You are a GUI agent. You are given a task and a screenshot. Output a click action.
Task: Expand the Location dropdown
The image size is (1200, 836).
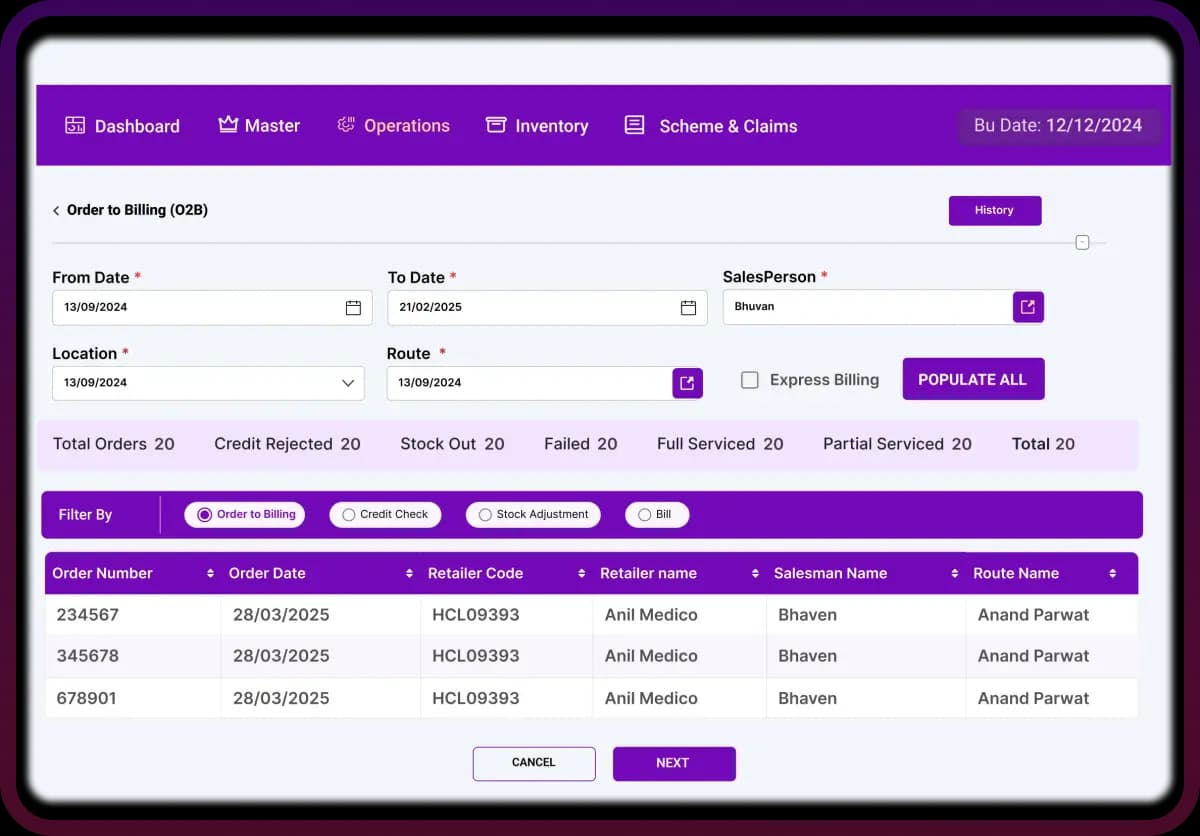[348, 383]
